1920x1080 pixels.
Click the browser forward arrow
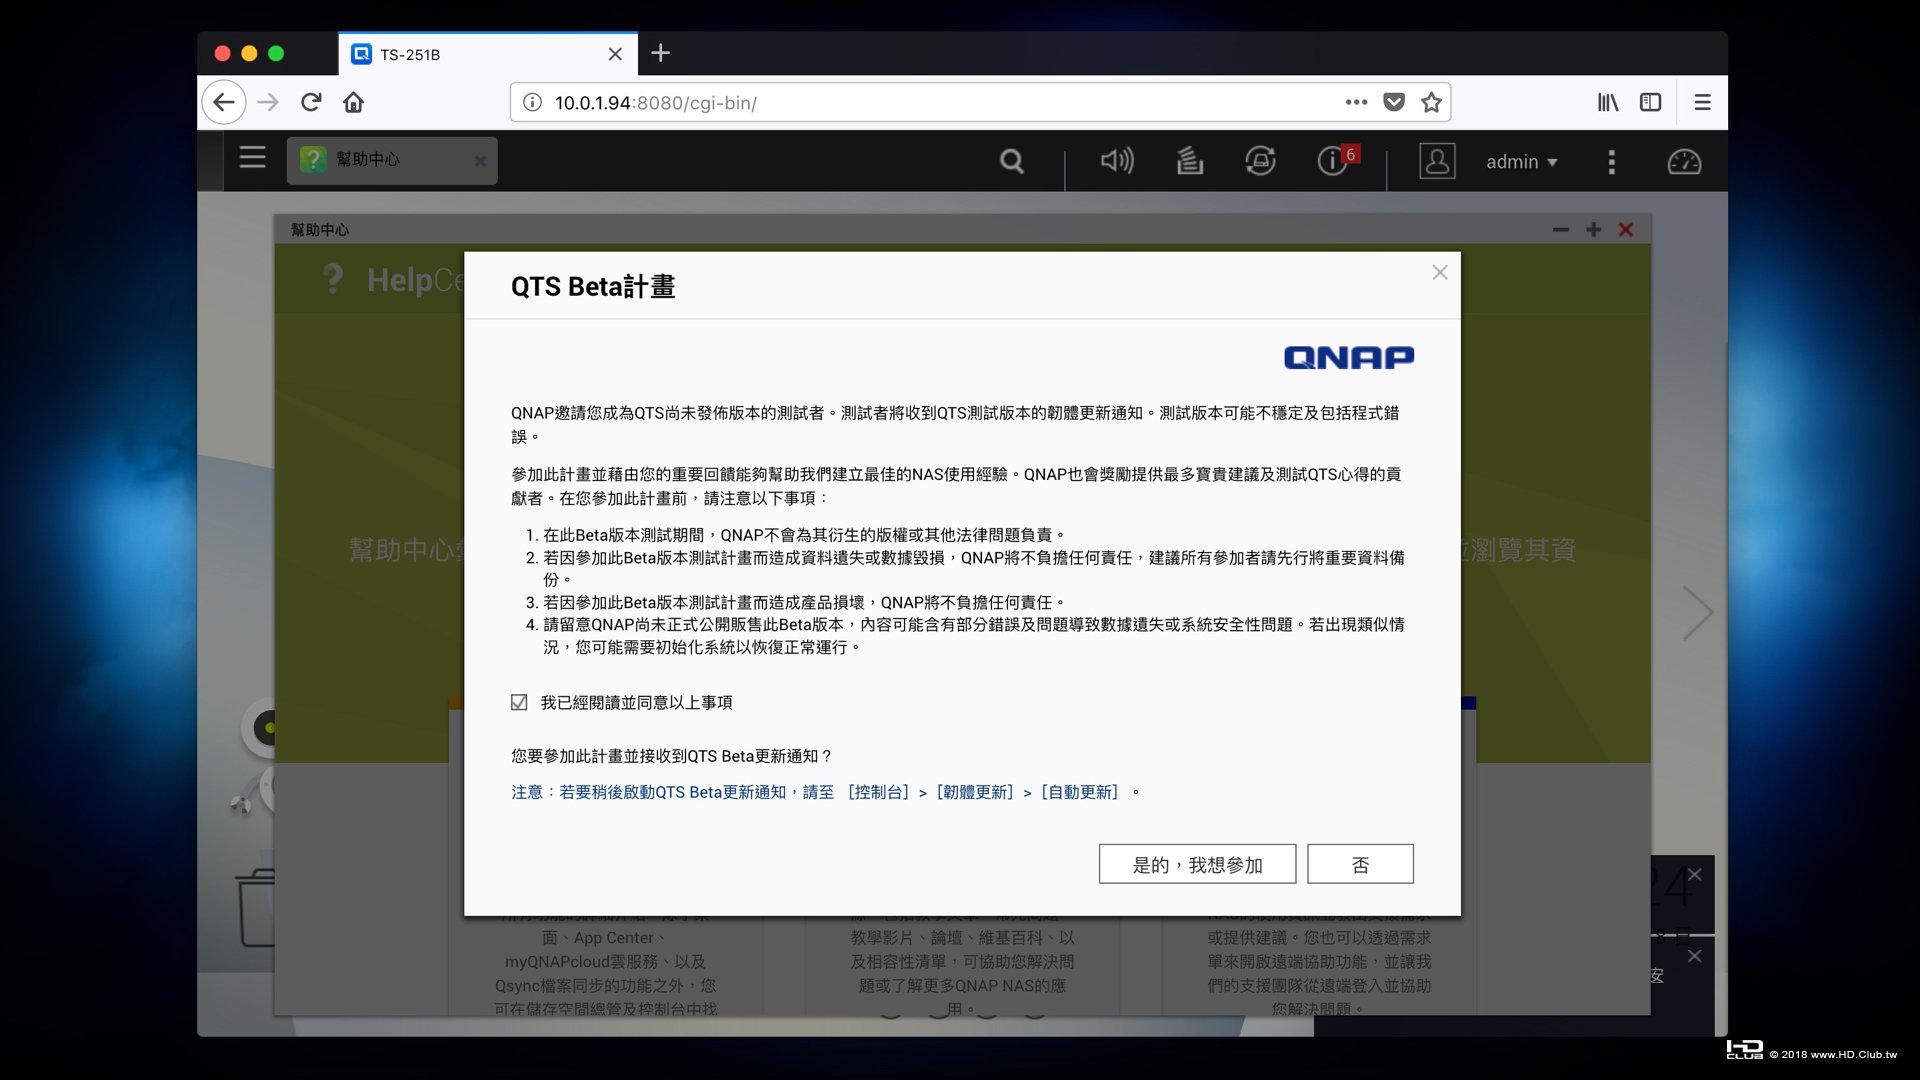pyautogui.click(x=268, y=102)
